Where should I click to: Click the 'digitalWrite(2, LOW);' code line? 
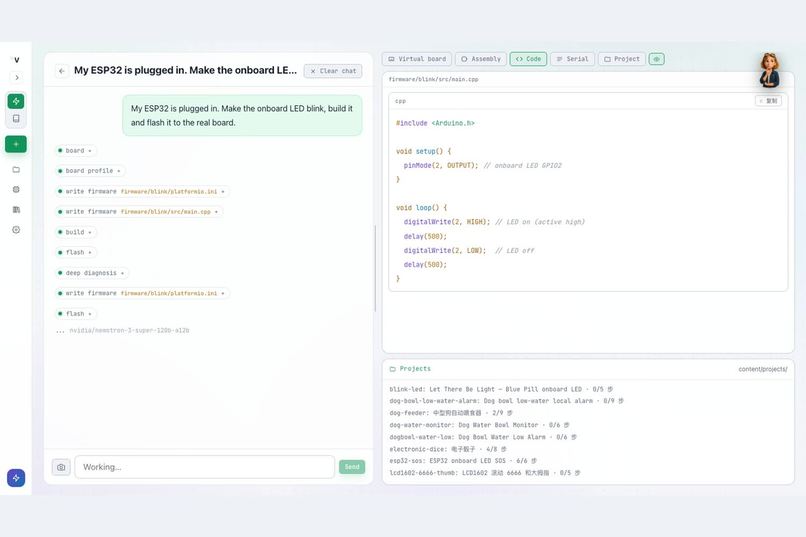point(445,251)
